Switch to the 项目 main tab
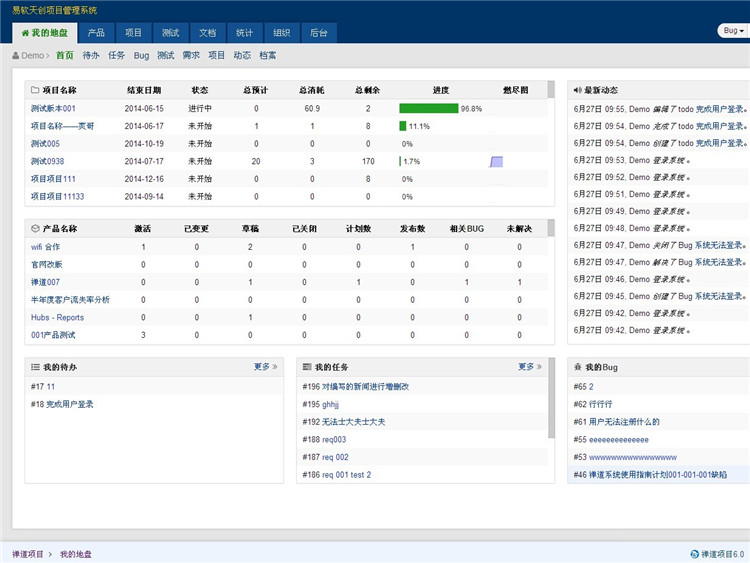This screenshot has height=563, width=750. pos(133,33)
